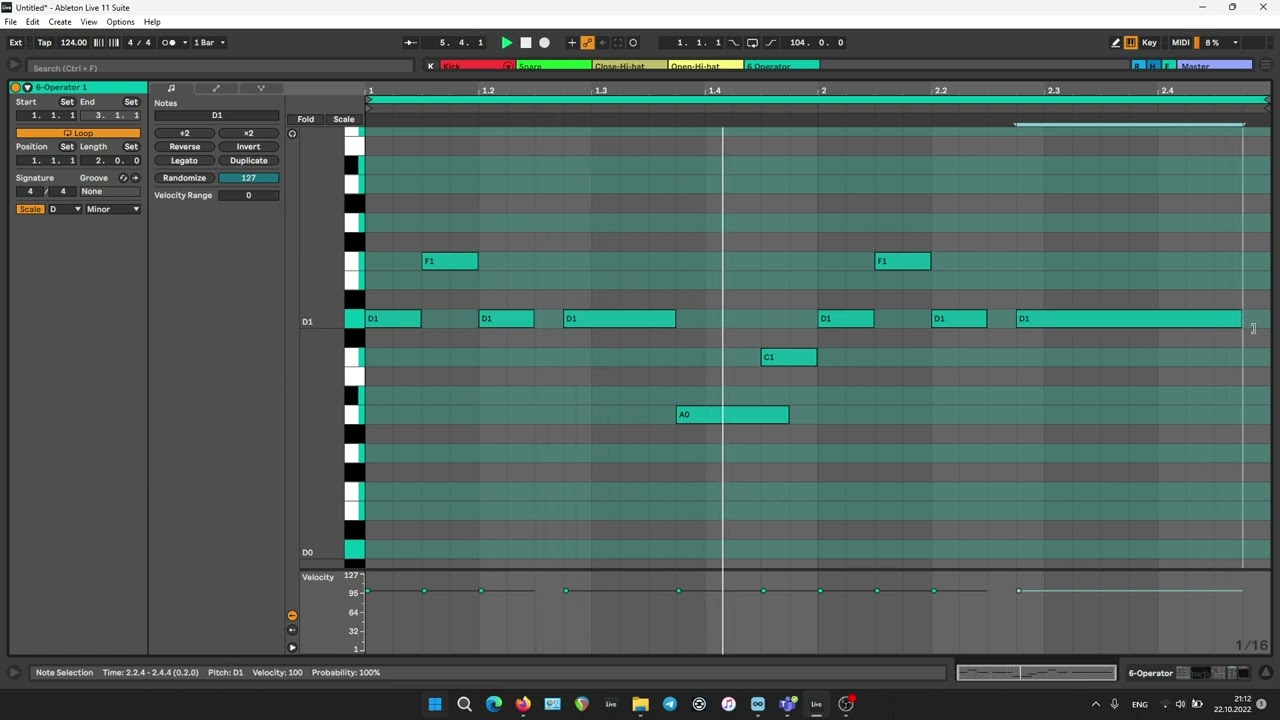
Task: Open the Options menu
Action: click(x=120, y=22)
